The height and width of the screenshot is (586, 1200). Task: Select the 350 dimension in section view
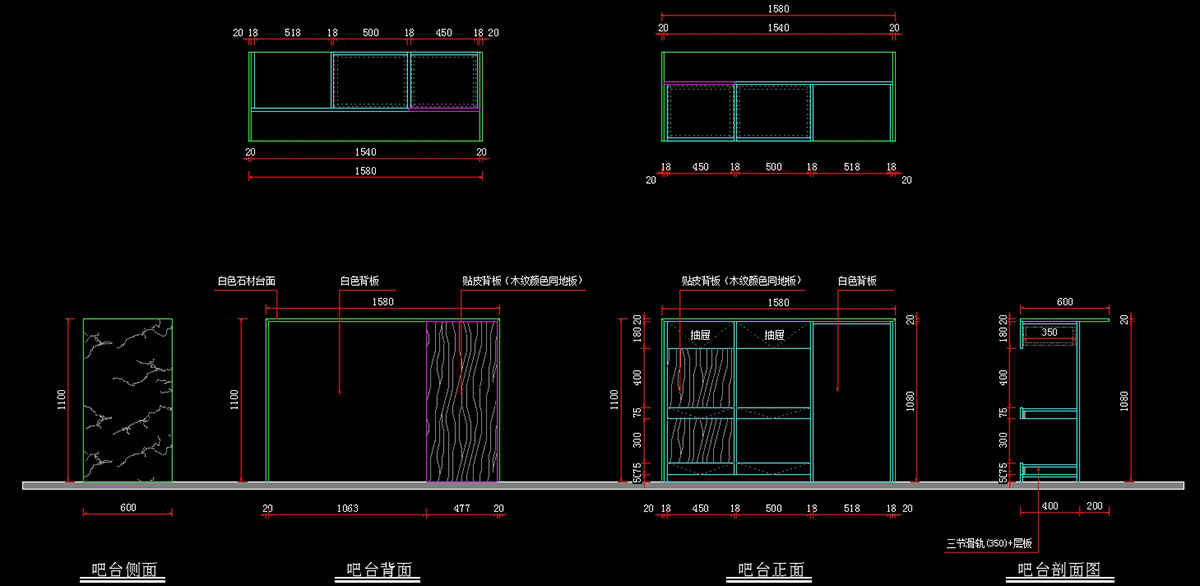[x=1049, y=332]
